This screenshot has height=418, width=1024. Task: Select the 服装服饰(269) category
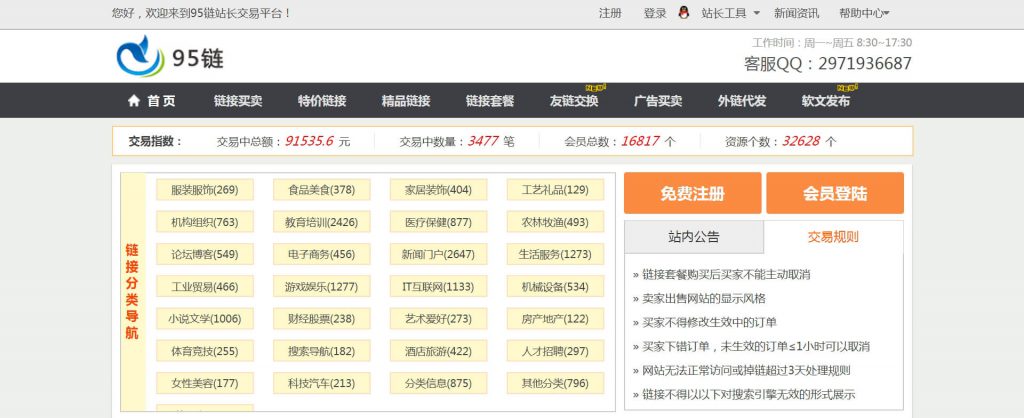coord(205,190)
